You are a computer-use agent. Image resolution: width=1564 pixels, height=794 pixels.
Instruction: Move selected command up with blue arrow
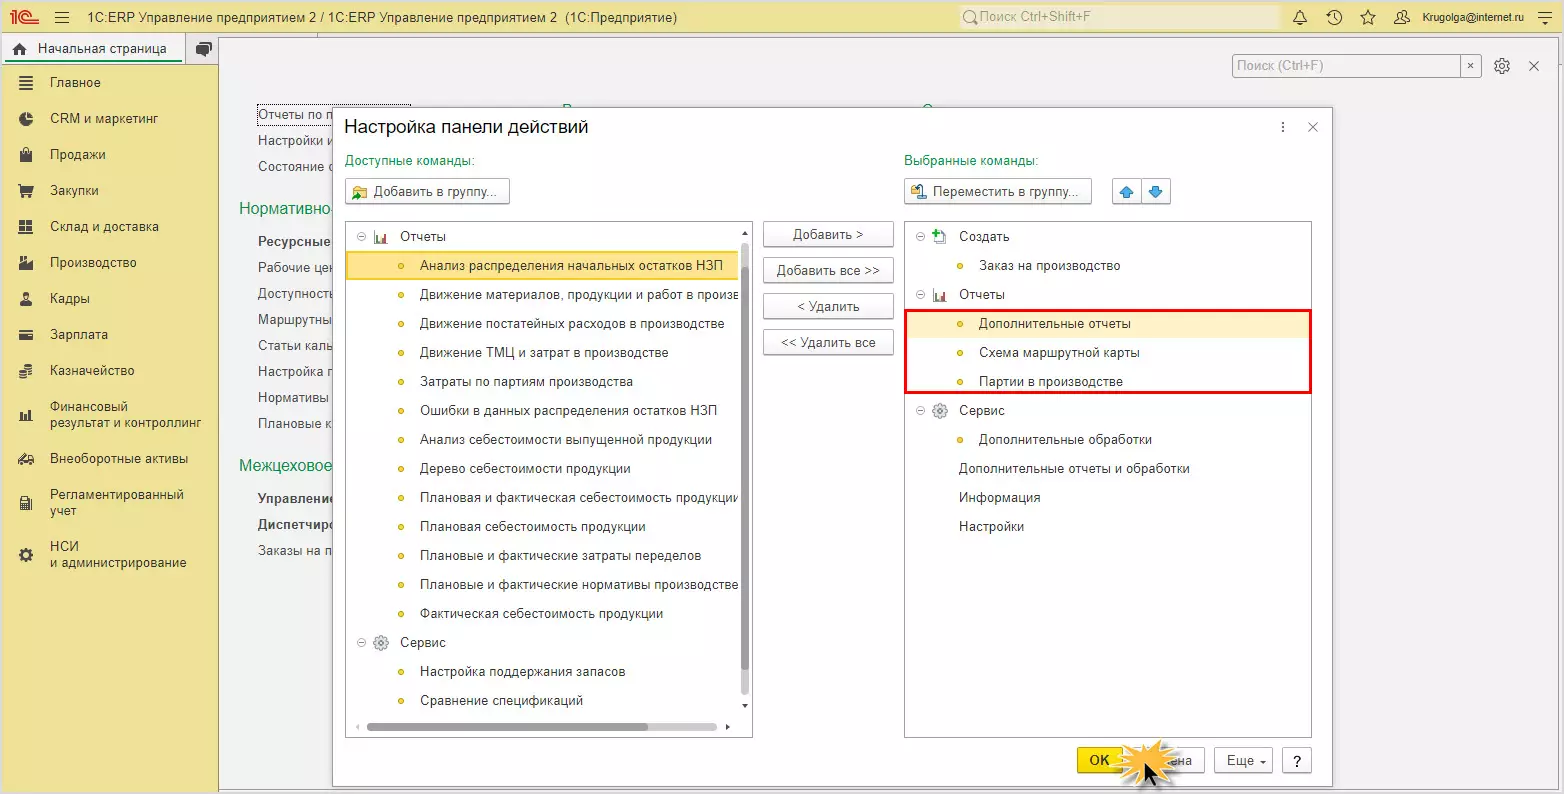tap(1127, 192)
